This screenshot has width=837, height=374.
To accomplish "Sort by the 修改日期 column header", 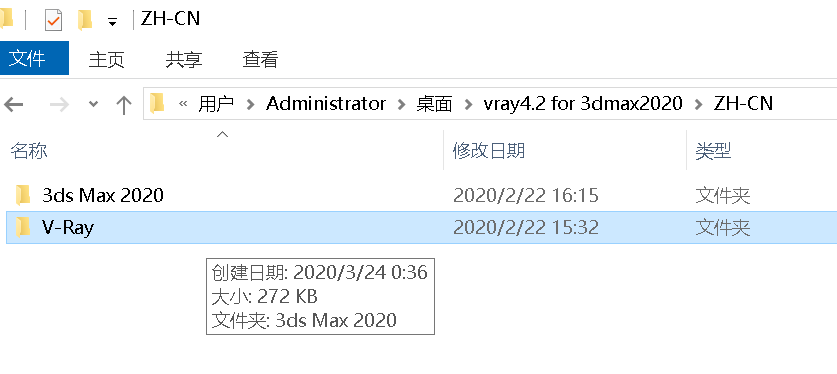I will pos(488,151).
